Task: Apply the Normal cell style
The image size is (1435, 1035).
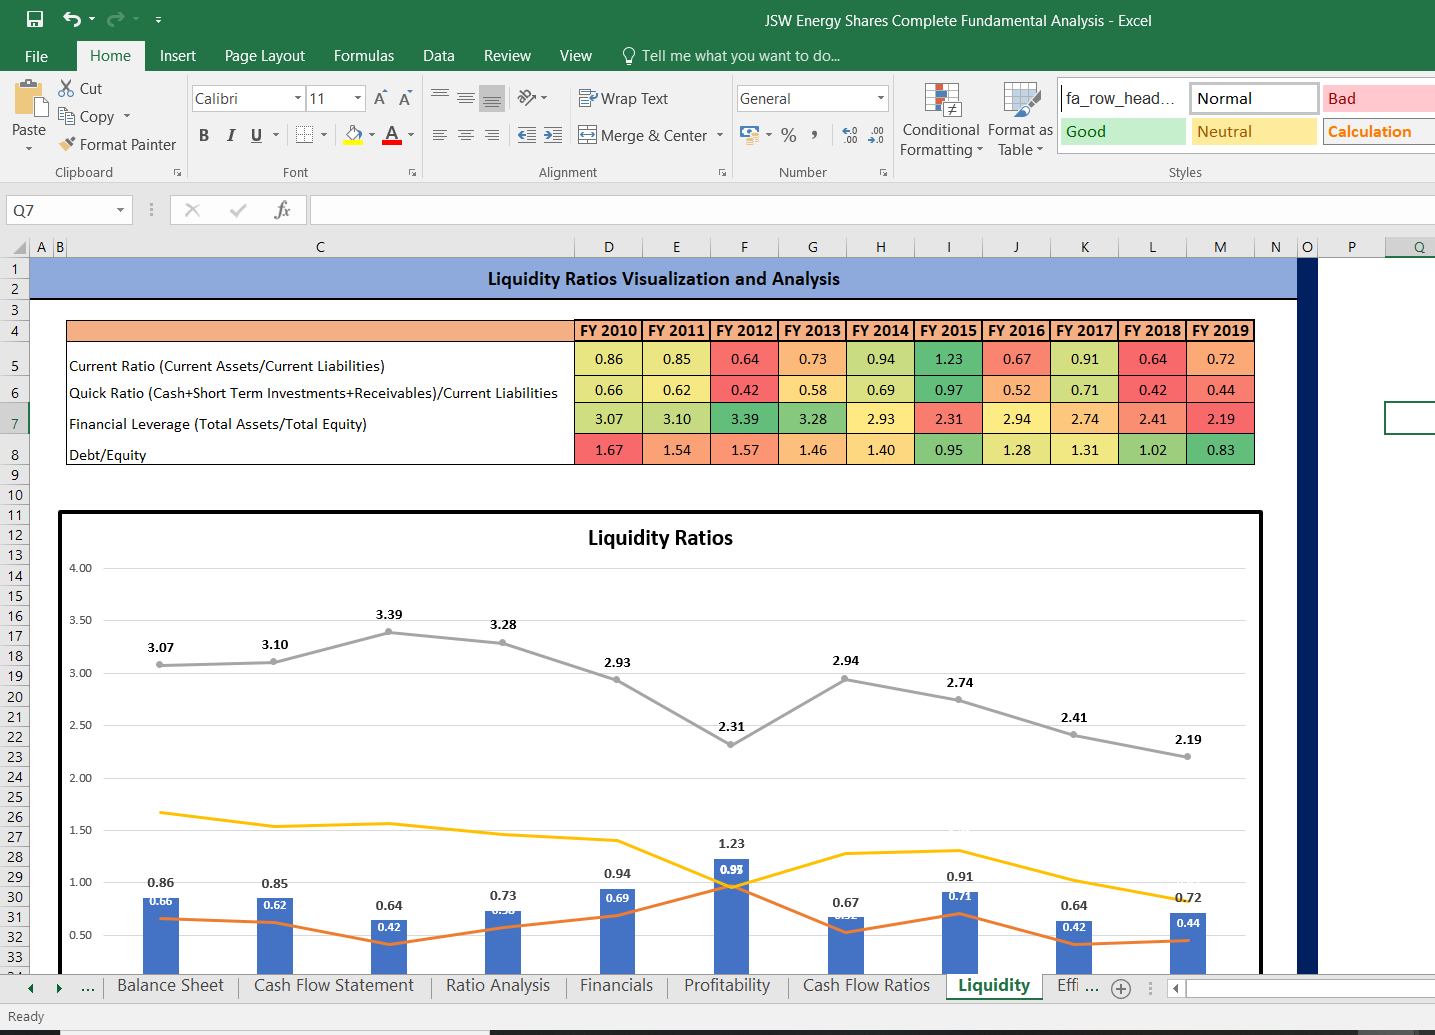Action: click(x=1254, y=98)
